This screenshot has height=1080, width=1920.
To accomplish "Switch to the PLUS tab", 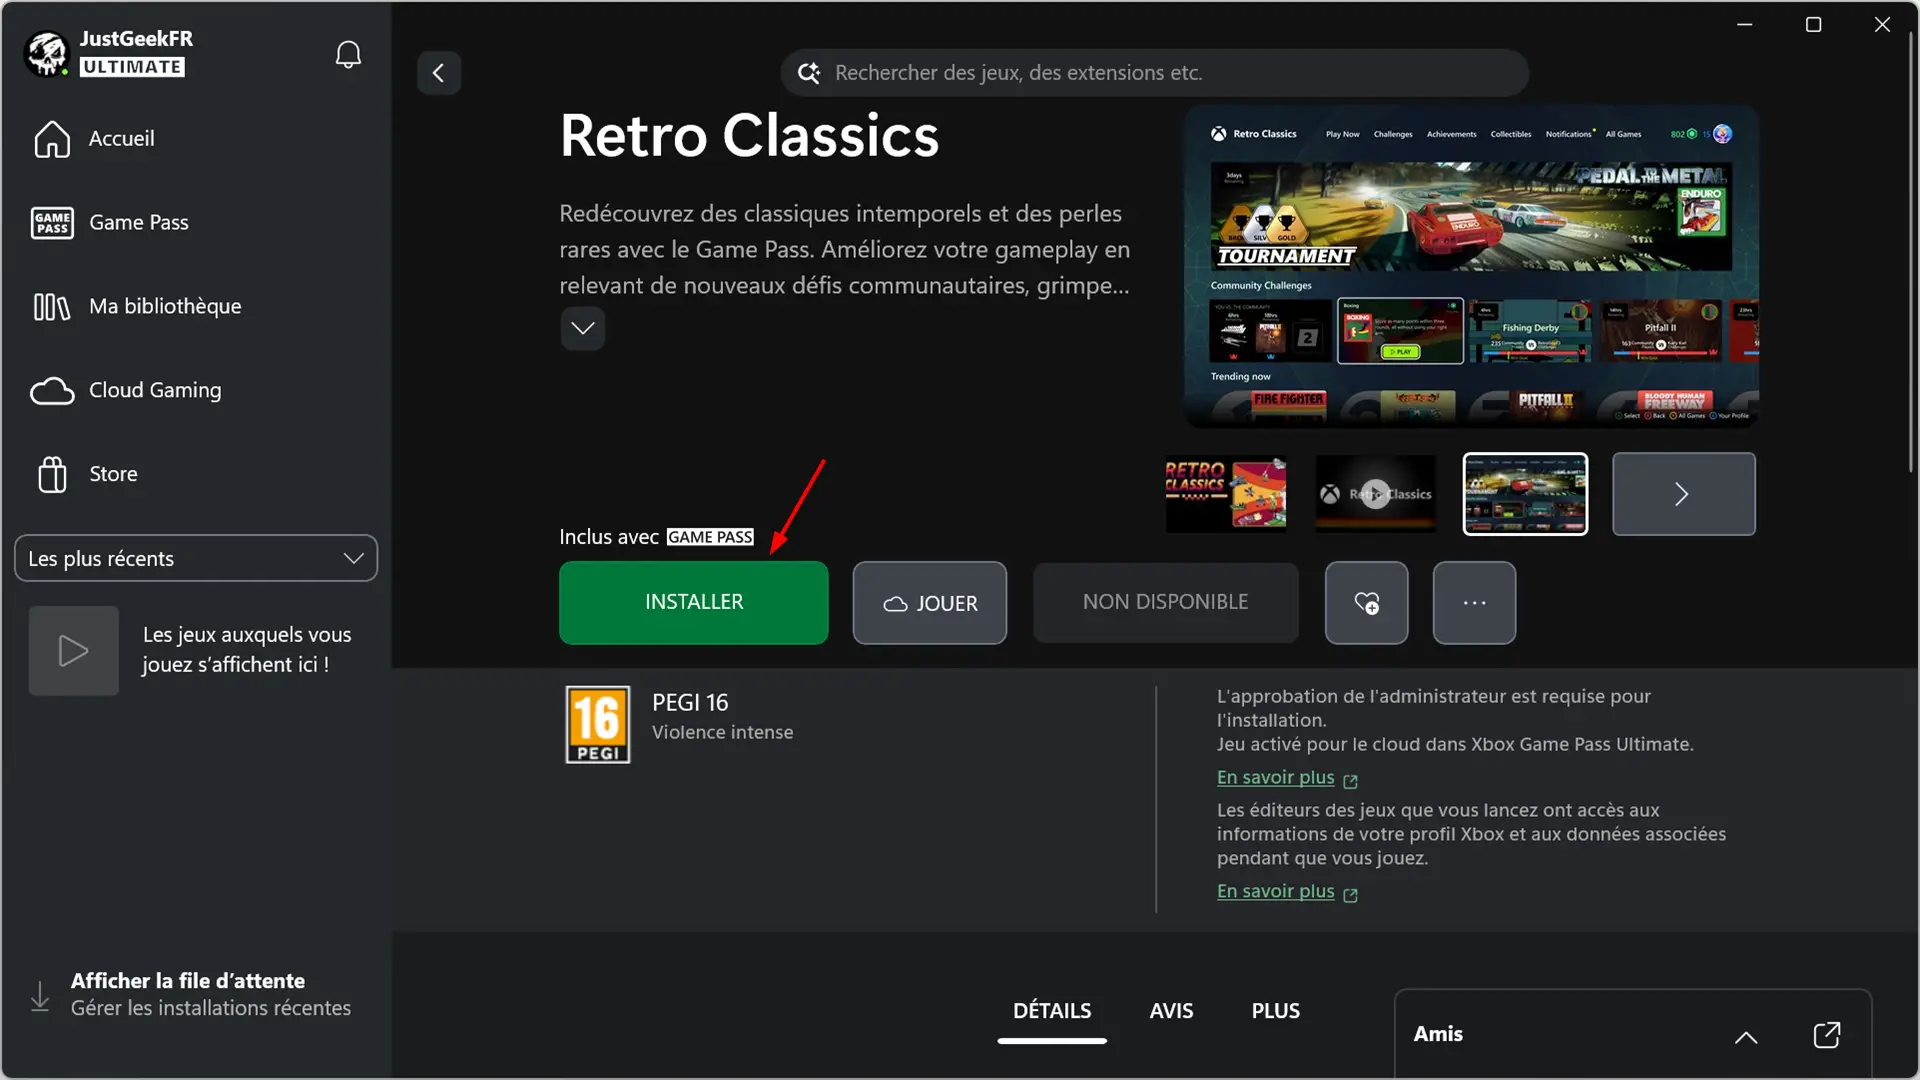I will (x=1276, y=1011).
